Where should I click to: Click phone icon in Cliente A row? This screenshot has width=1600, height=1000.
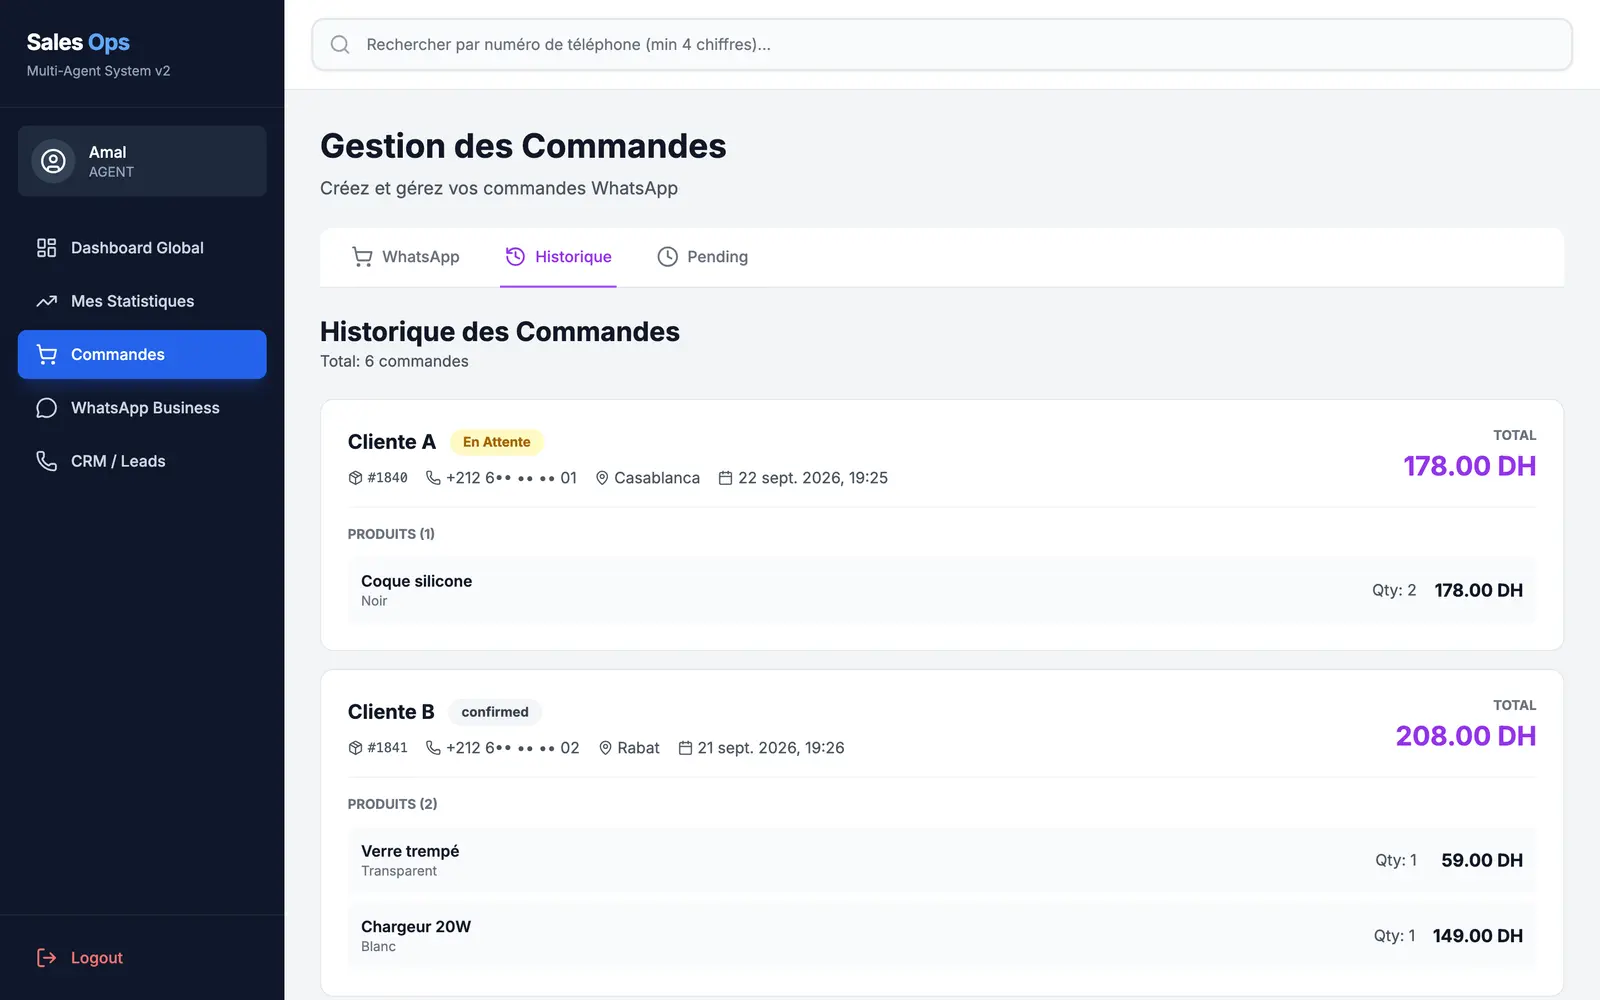[x=433, y=478]
